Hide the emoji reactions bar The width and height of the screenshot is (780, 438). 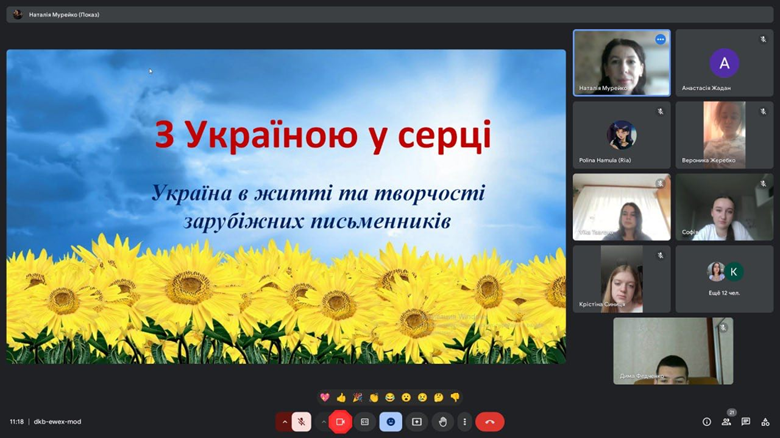(390, 422)
